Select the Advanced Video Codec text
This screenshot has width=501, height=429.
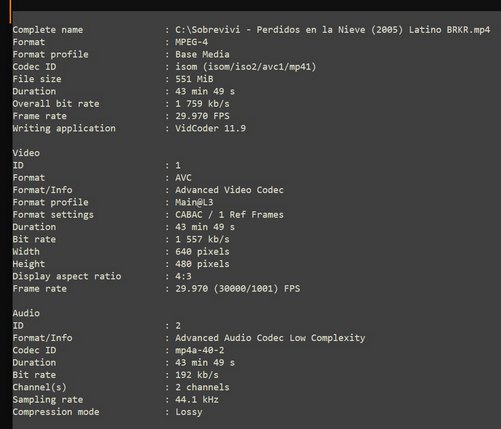pos(229,190)
